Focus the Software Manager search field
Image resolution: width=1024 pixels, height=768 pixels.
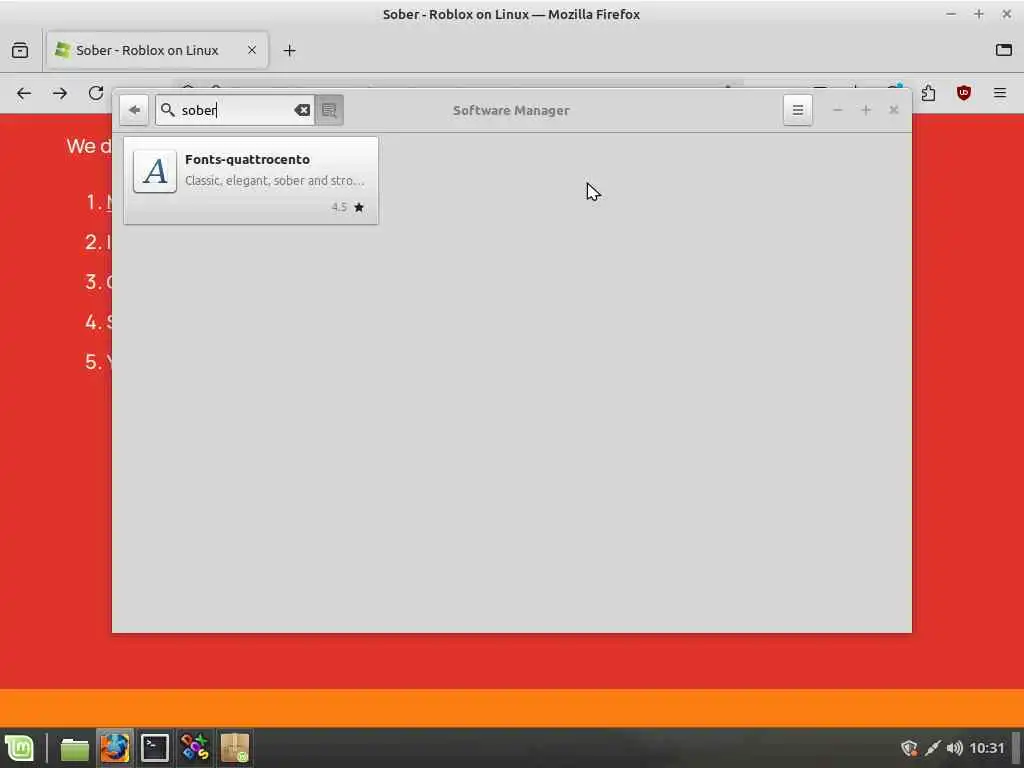(235, 110)
